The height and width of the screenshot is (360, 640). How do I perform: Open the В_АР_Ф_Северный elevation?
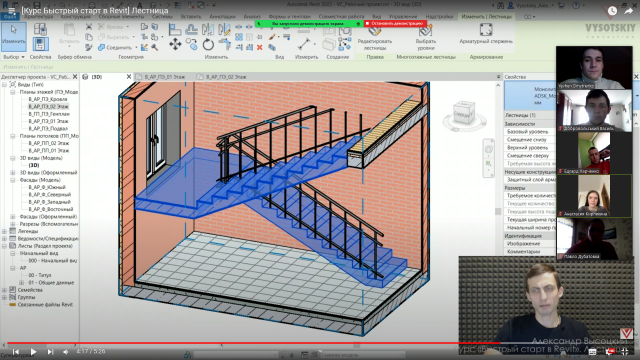pos(49,195)
